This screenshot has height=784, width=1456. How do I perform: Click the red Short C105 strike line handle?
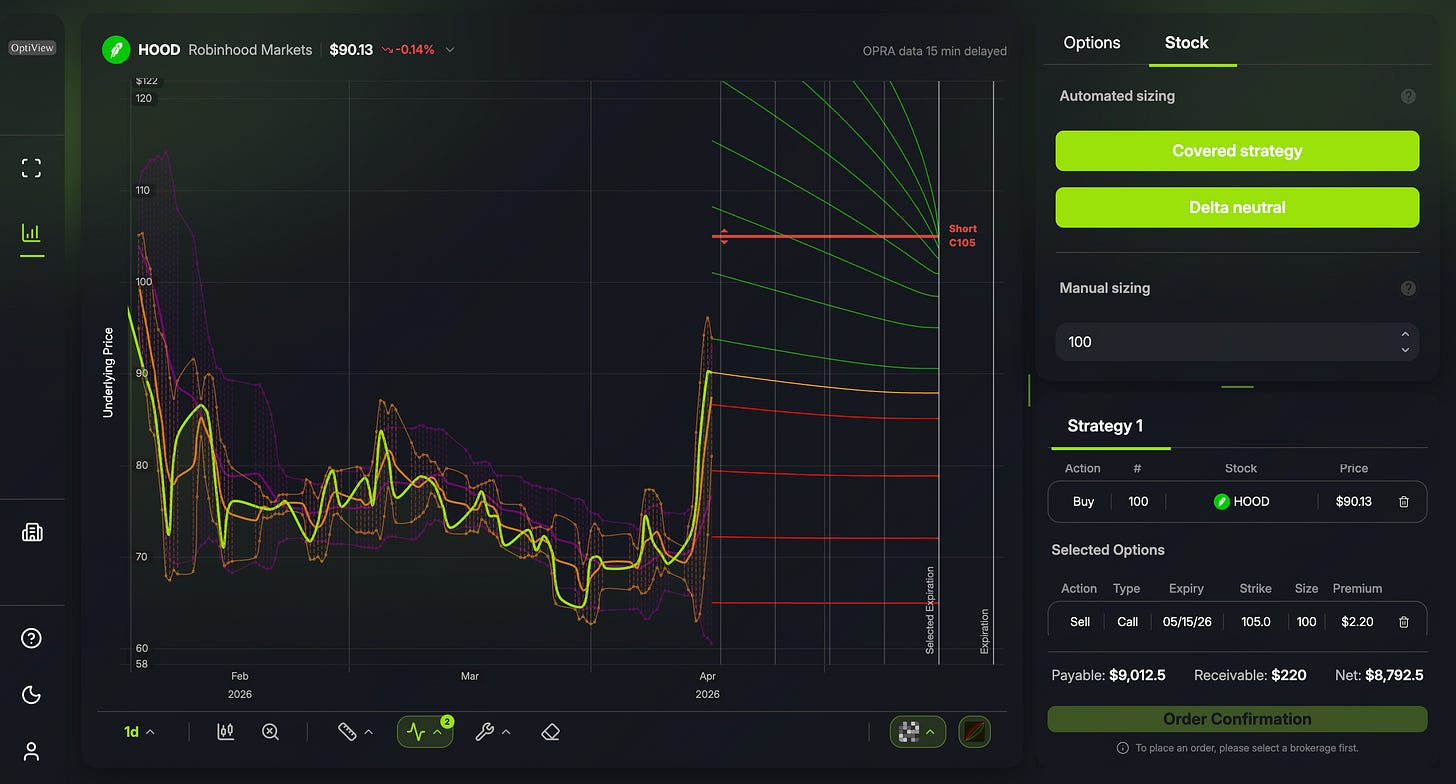pyautogui.click(x=724, y=237)
